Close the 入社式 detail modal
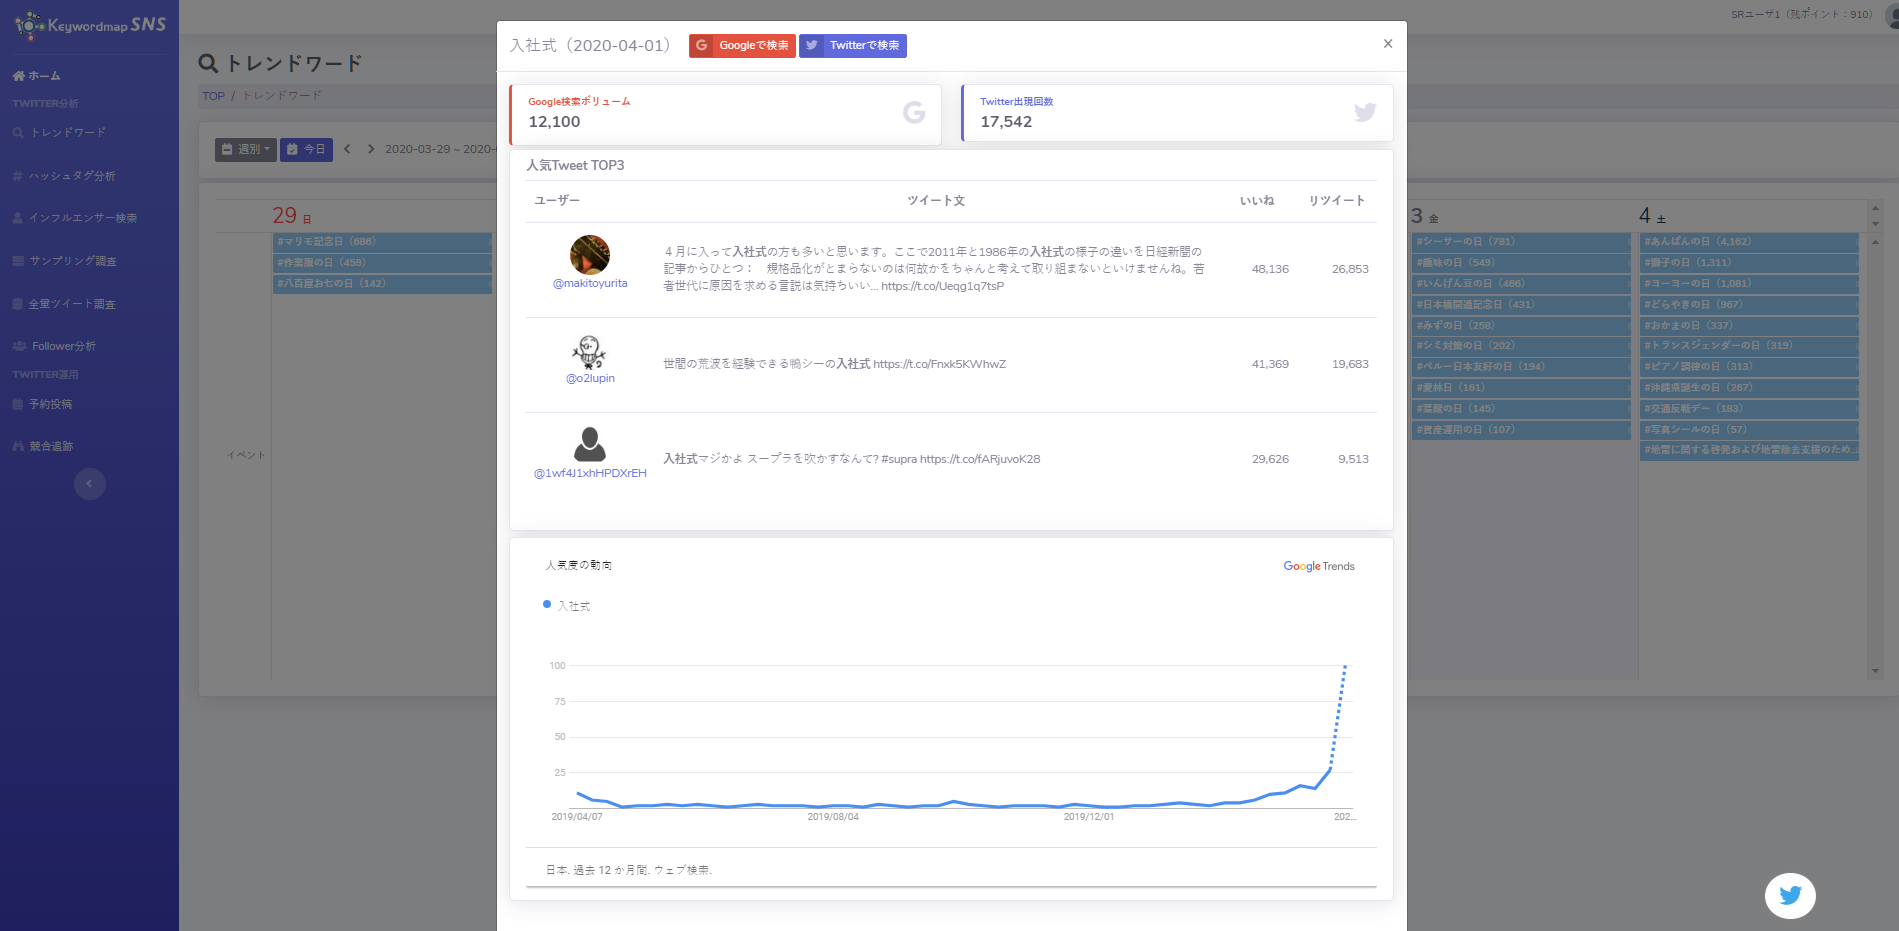1899x931 pixels. pyautogui.click(x=1387, y=44)
